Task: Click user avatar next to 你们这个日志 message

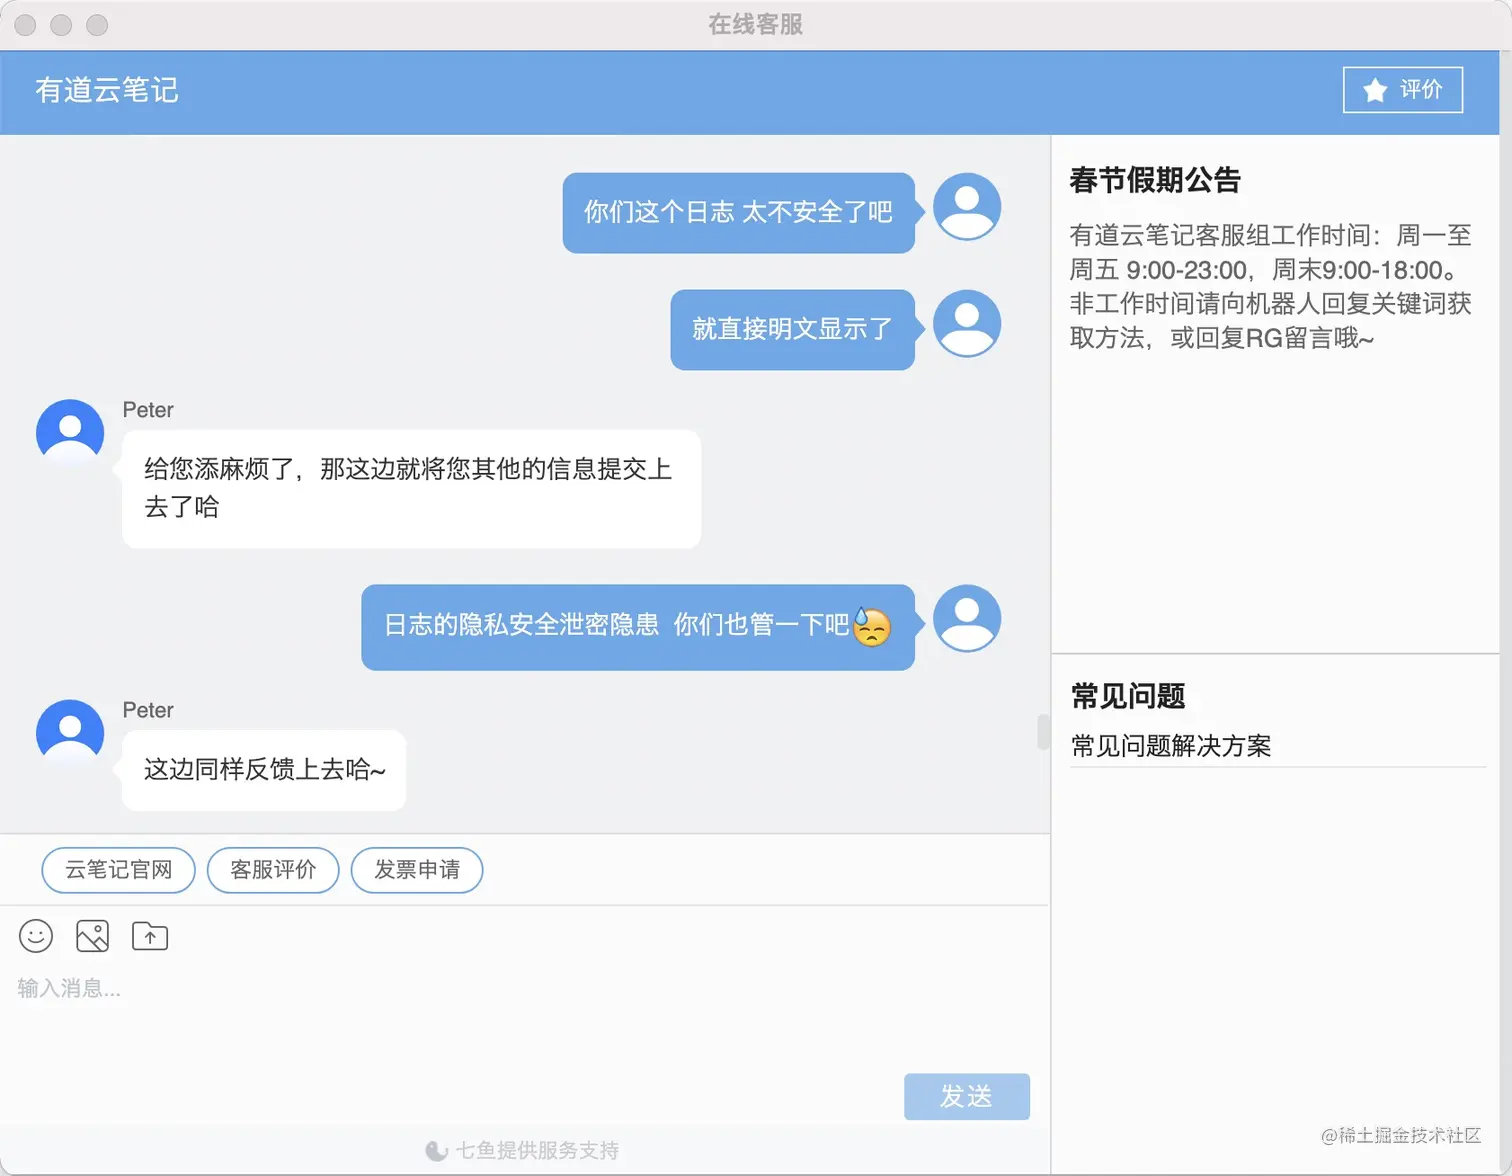Action: click(967, 207)
